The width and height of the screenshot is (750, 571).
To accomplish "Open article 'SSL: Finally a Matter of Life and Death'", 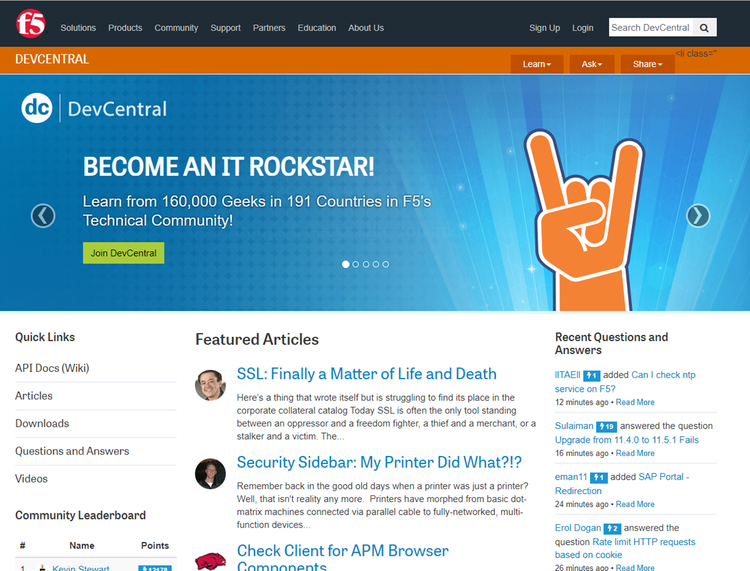I will (366, 373).
